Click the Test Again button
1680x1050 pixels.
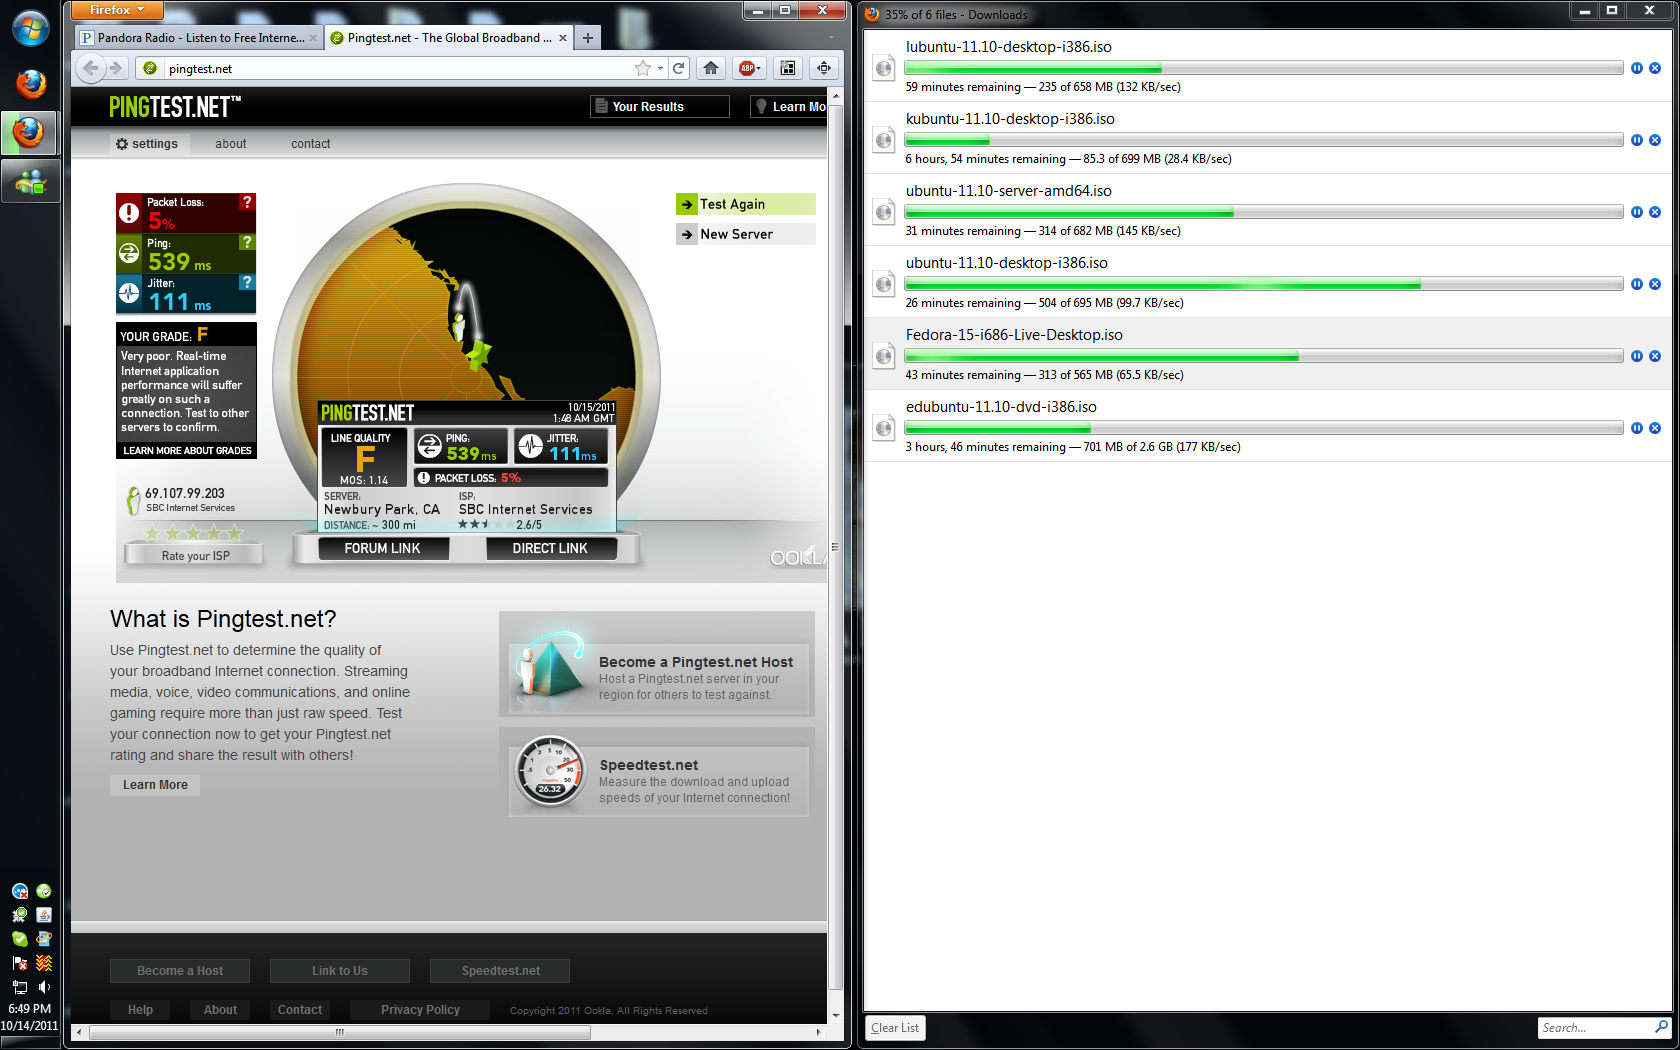[x=746, y=204]
